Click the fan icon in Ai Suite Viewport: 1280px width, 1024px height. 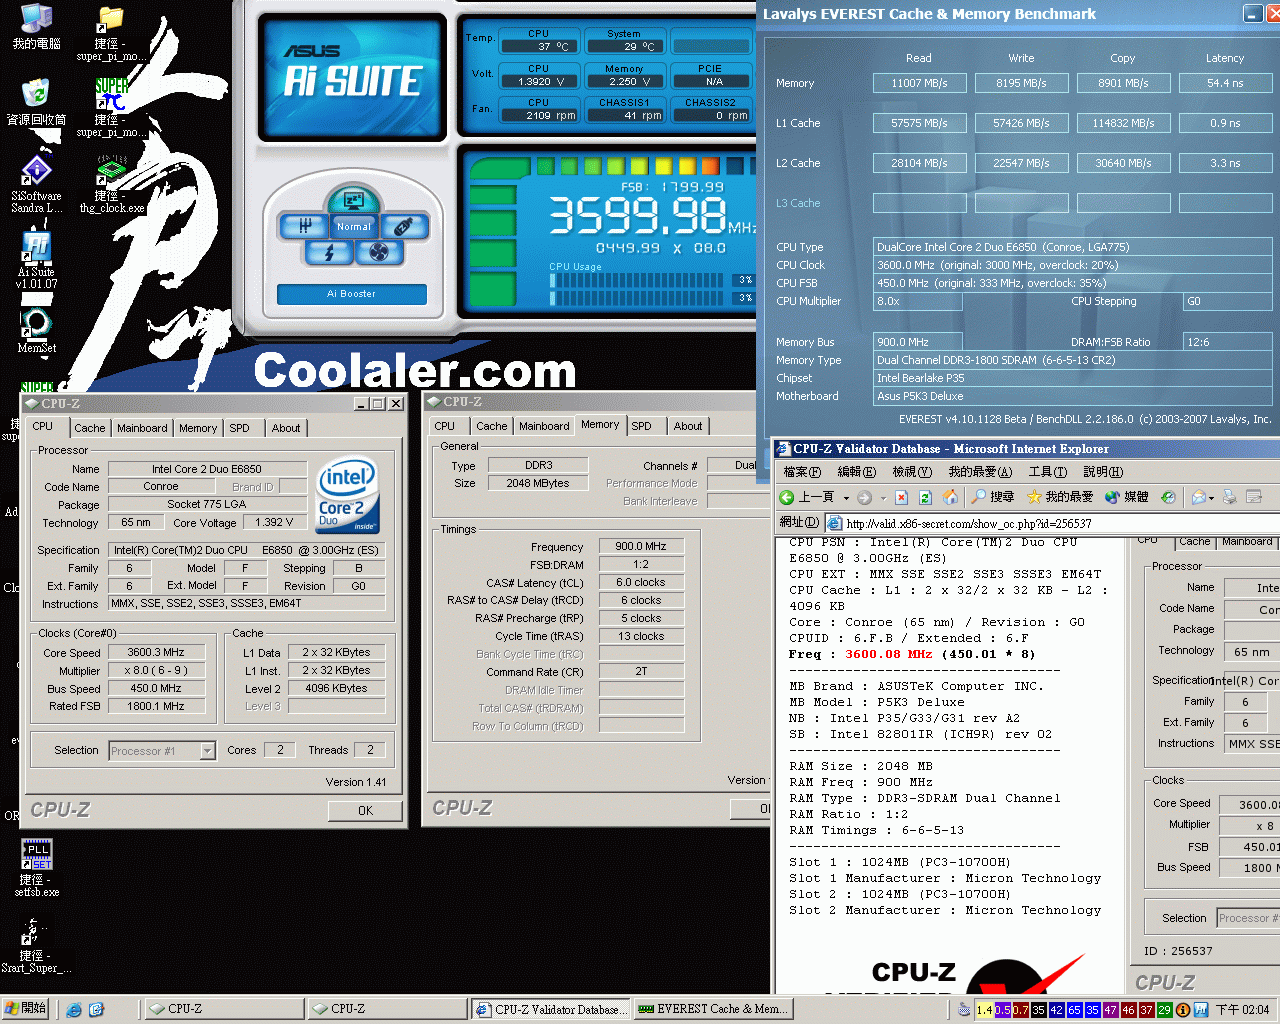(x=379, y=252)
